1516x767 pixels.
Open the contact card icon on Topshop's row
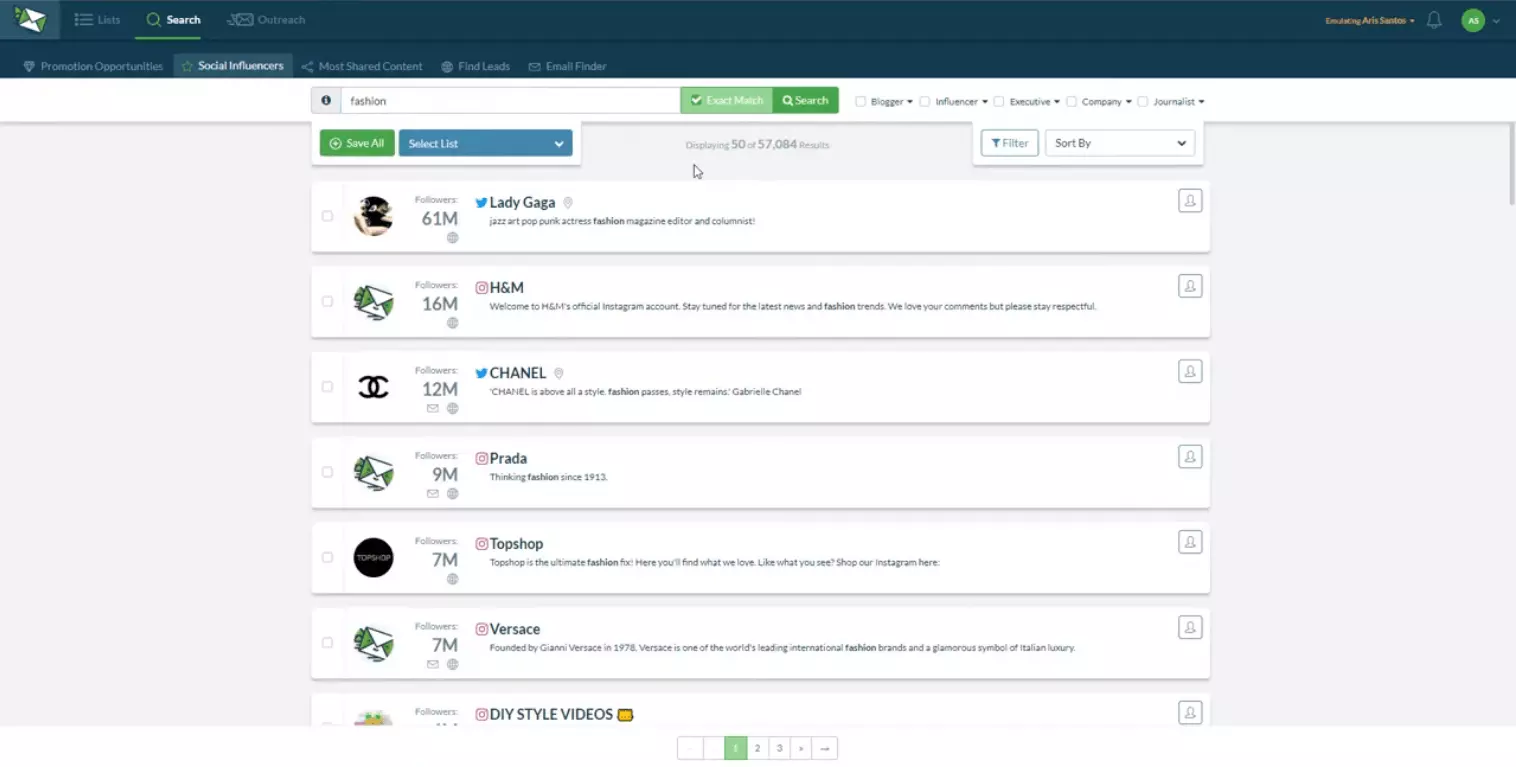[x=1190, y=542]
